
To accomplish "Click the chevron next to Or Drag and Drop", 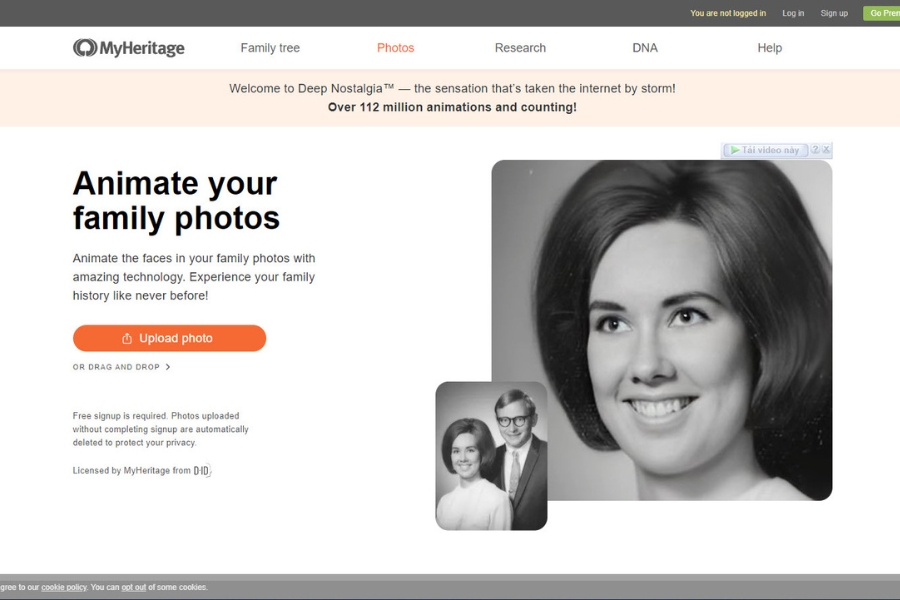I will tap(168, 367).
